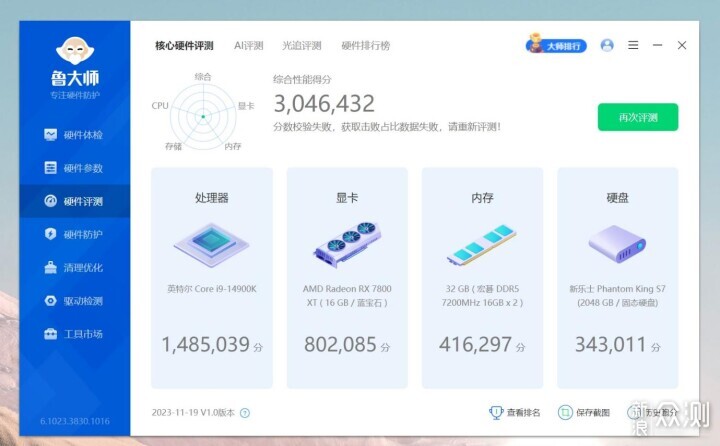Go to 清理优化 in the sidebar
Image resolution: width=720 pixels, height=446 pixels.
(74, 267)
